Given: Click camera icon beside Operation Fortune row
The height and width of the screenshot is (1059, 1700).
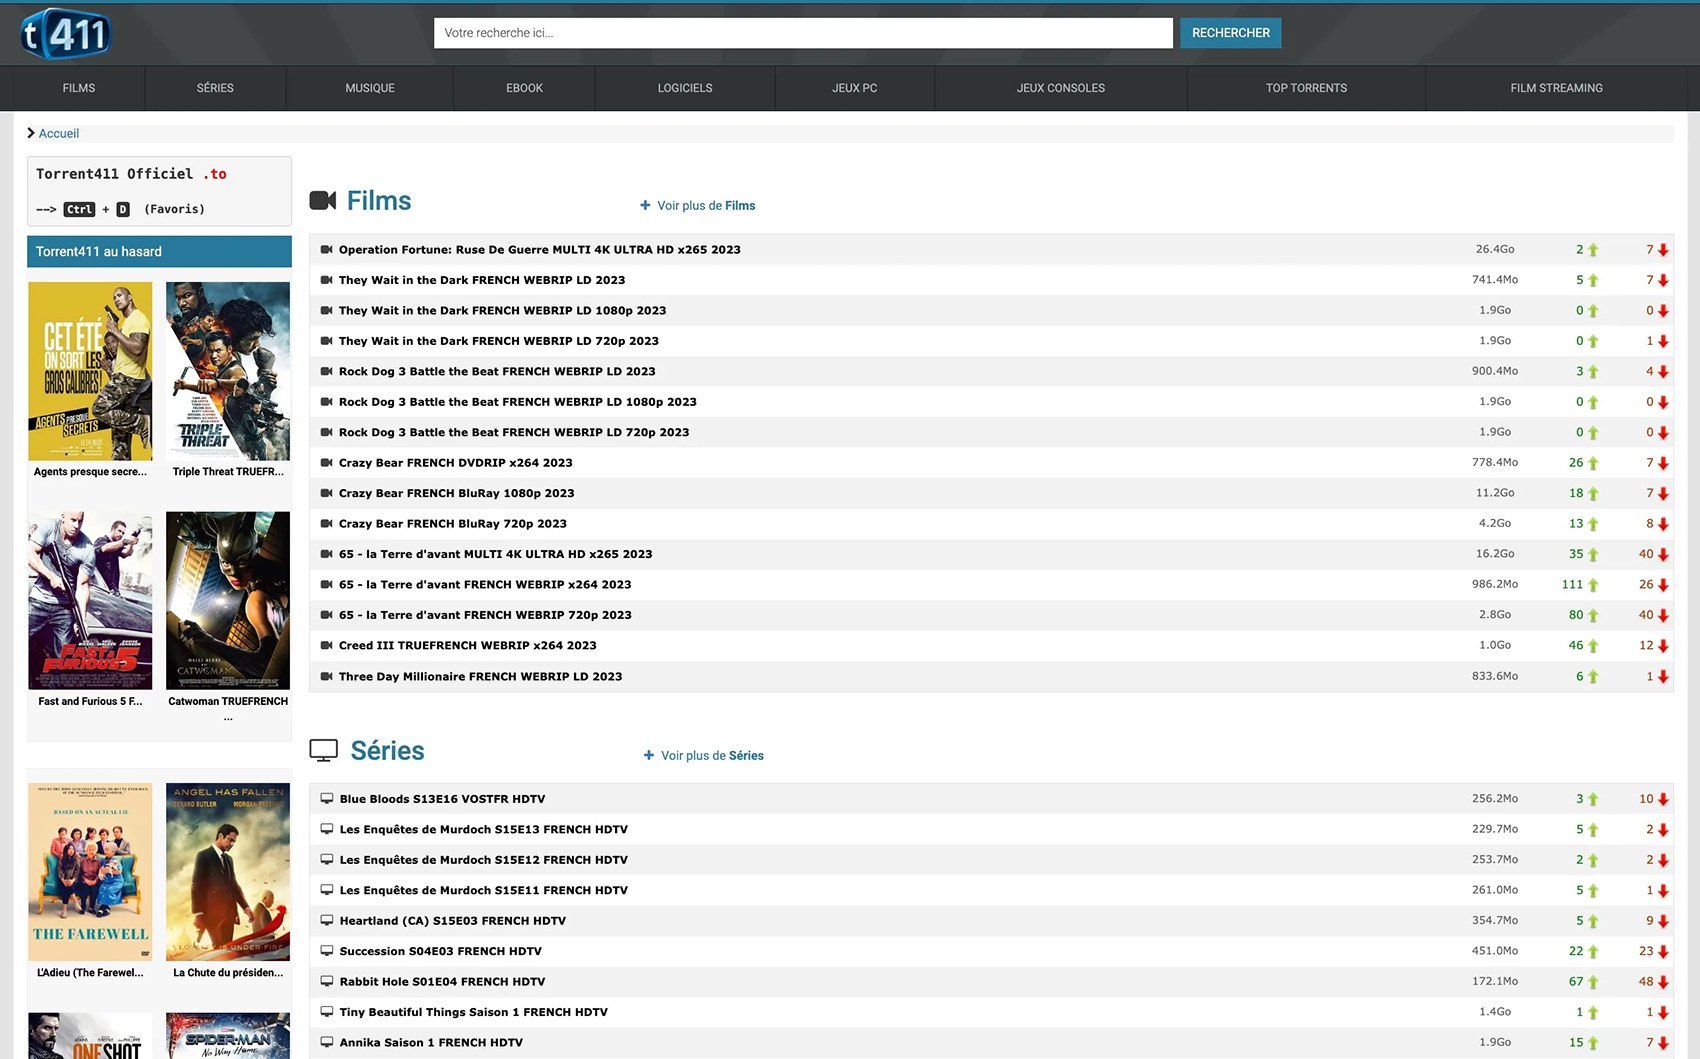Looking at the screenshot, I should pos(326,250).
